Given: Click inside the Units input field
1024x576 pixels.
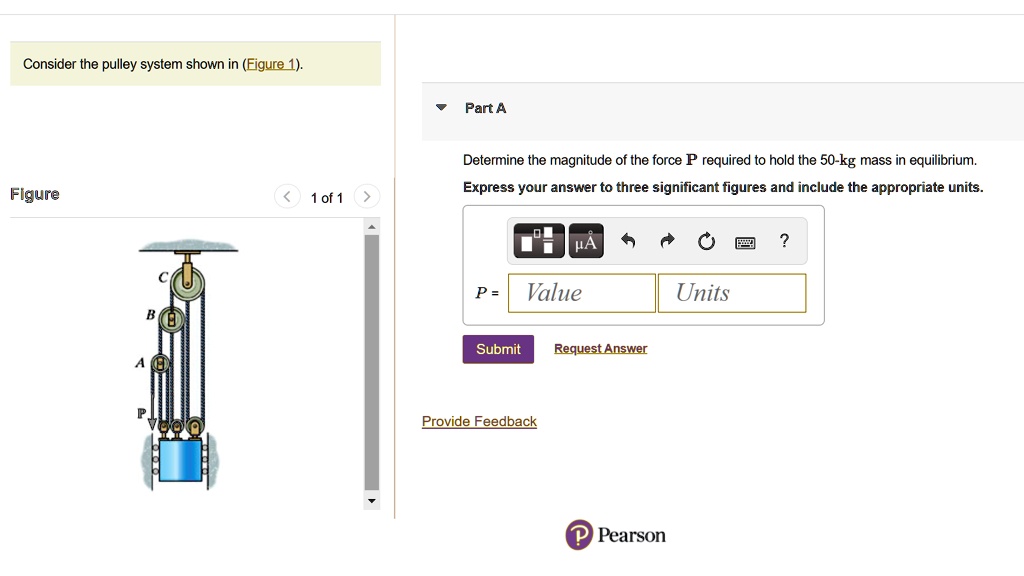Looking at the screenshot, I should [731, 292].
